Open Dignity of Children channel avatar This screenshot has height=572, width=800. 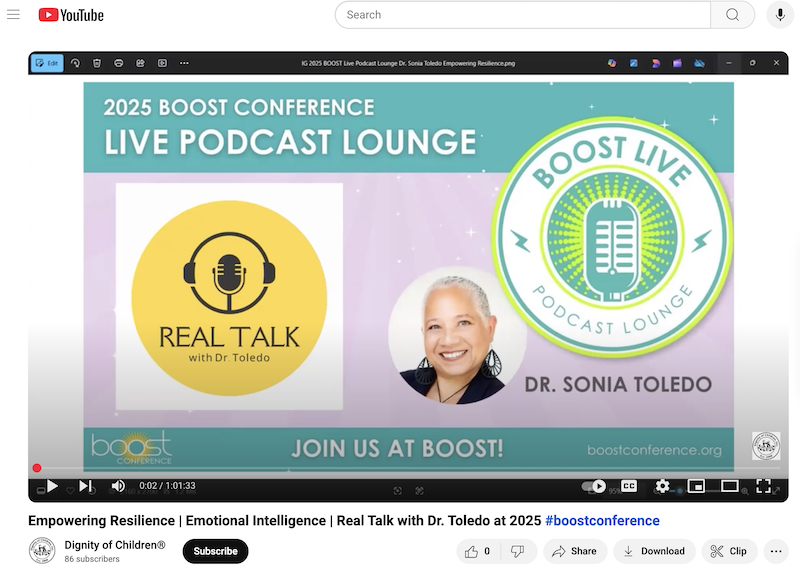pos(42,551)
